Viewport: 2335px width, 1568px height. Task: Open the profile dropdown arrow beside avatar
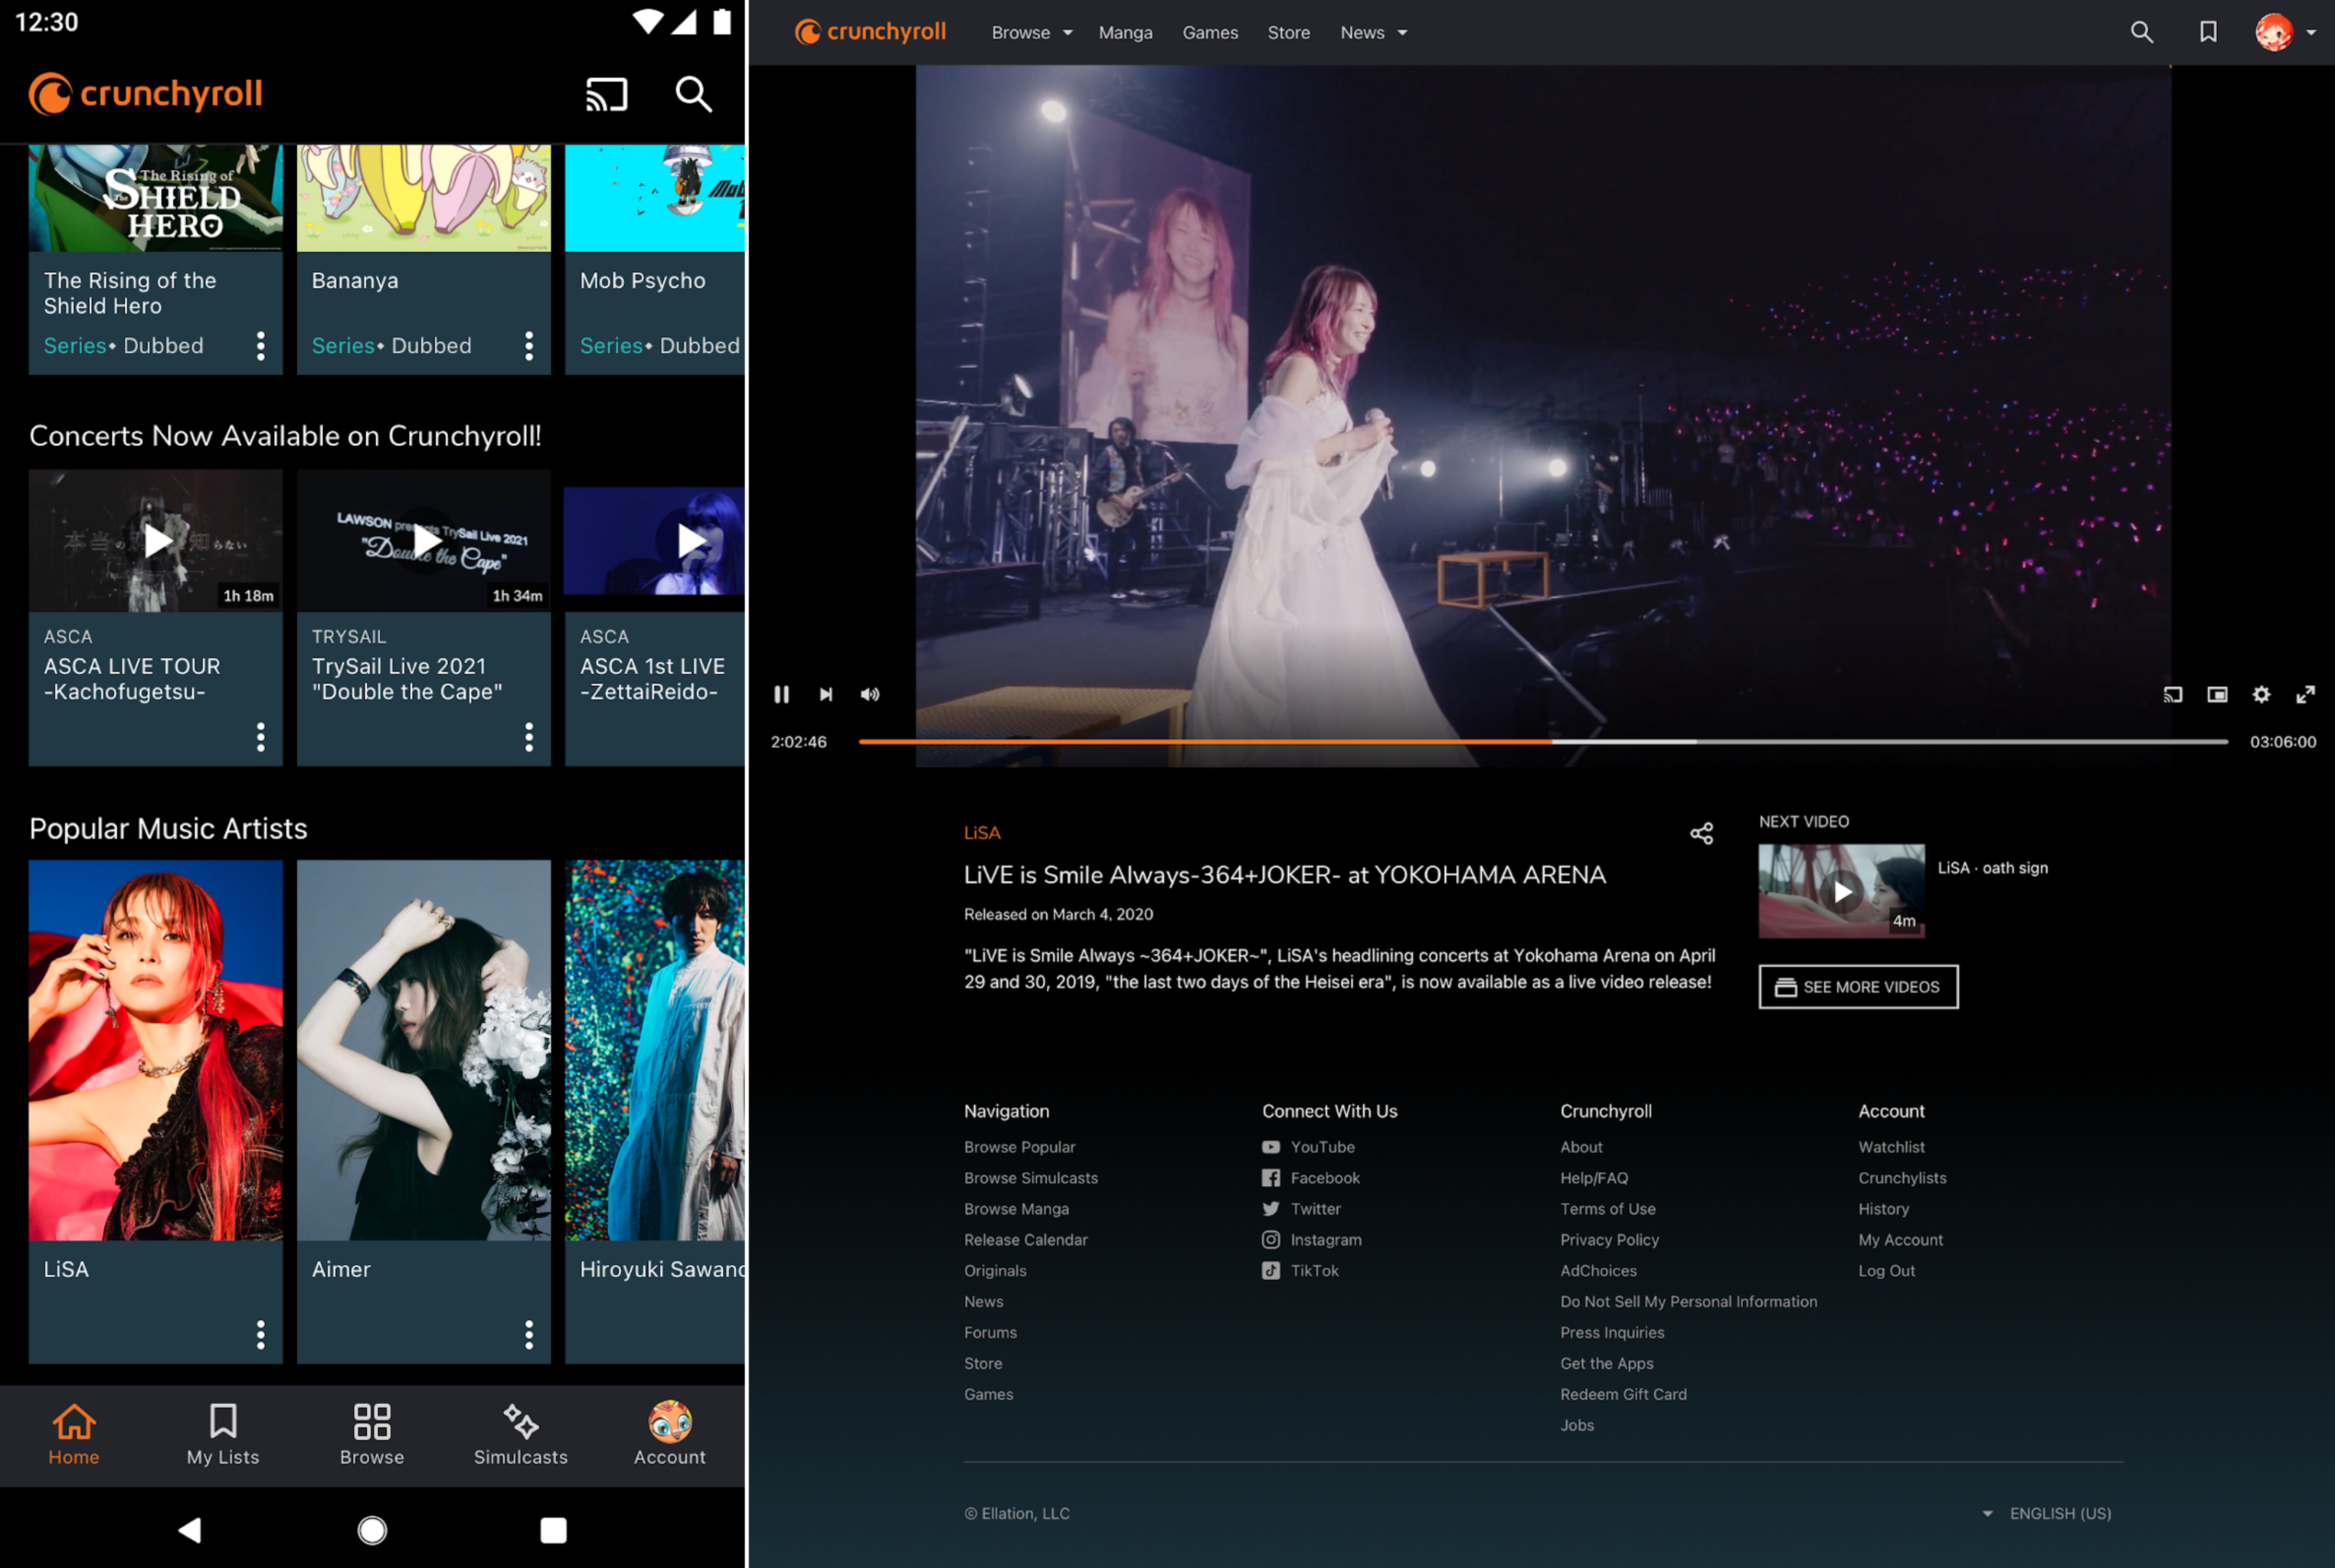pyautogui.click(x=2310, y=33)
